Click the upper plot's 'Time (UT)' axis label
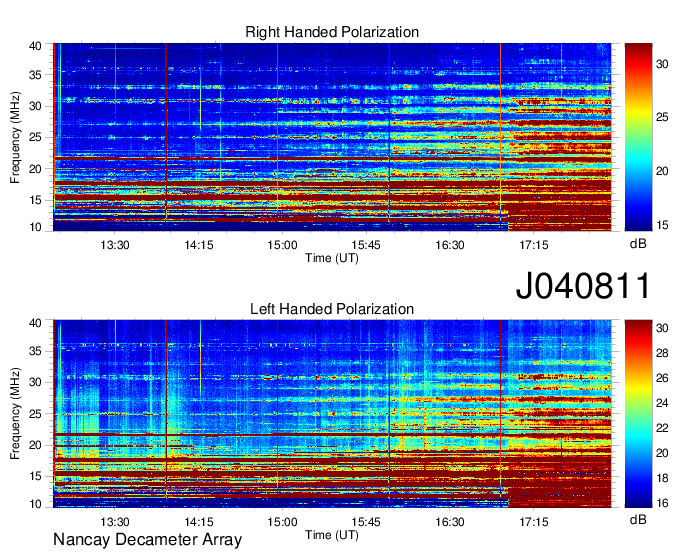This screenshot has height=552, width=680. click(x=332, y=258)
